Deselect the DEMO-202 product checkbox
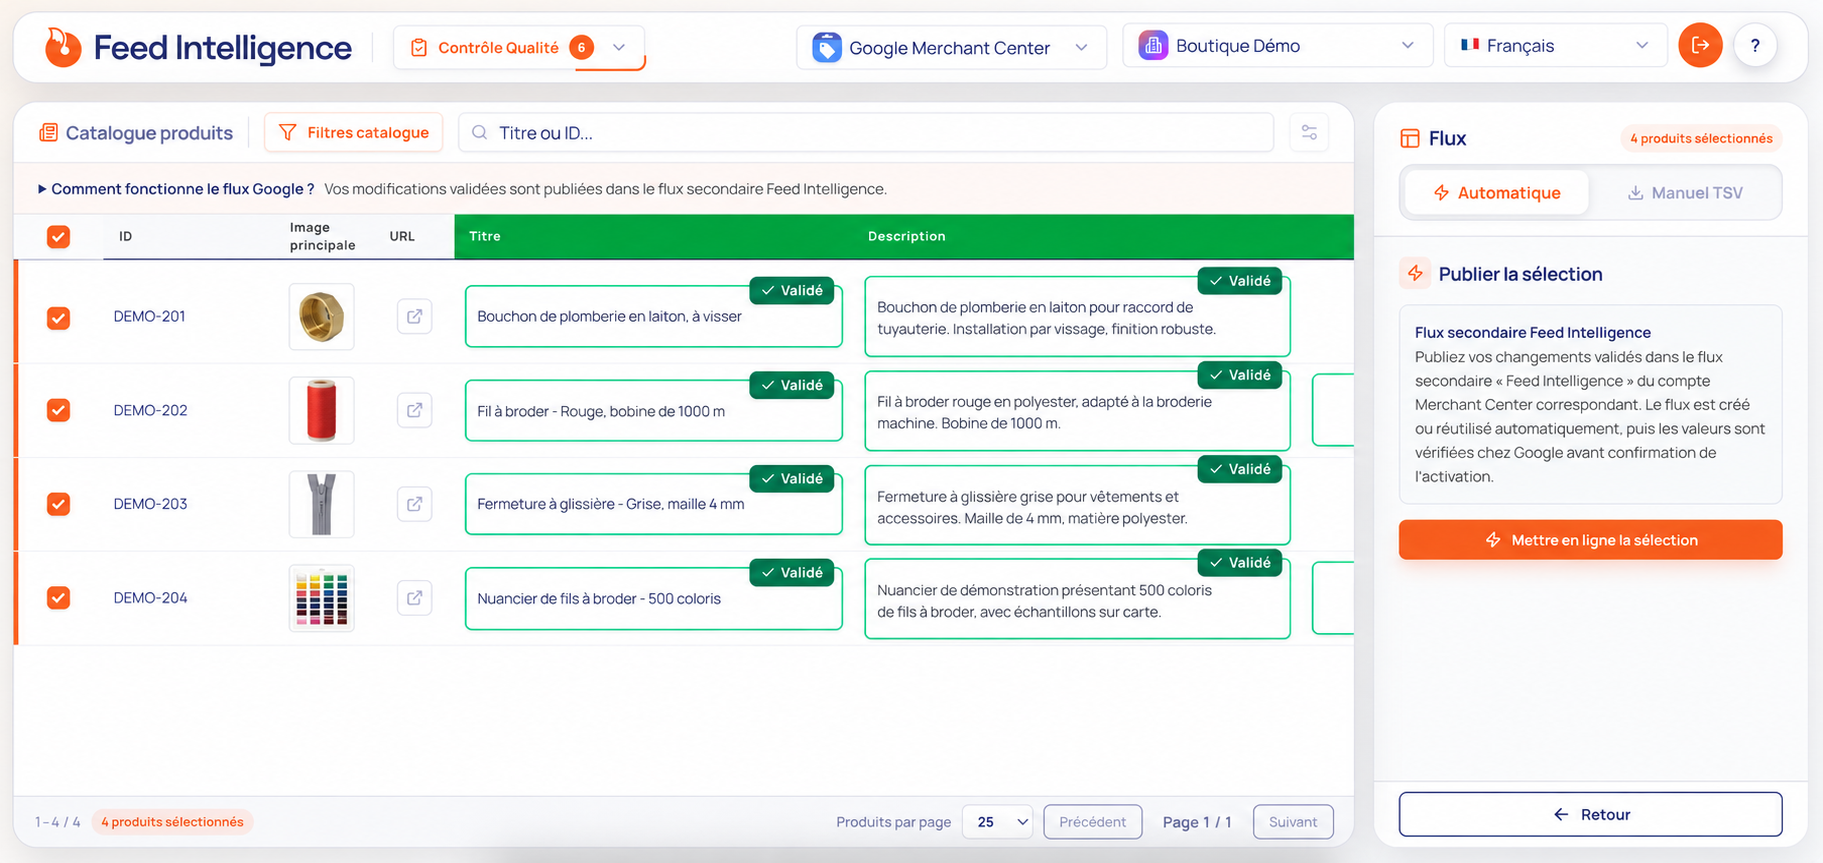The height and width of the screenshot is (863, 1823). 59,410
